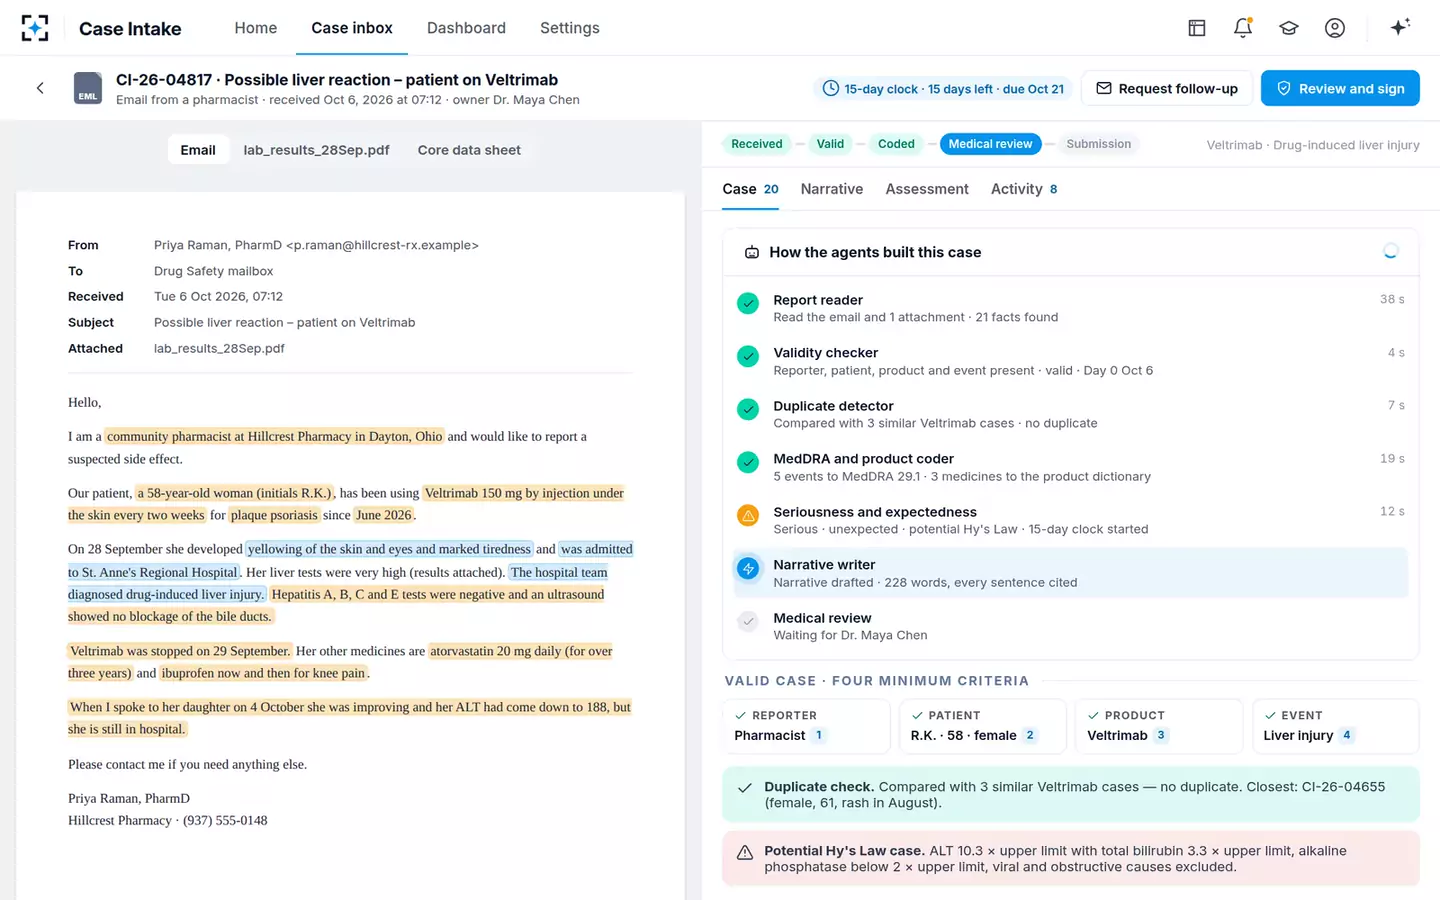
Task: Open the user profile icon
Action: point(1335,28)
